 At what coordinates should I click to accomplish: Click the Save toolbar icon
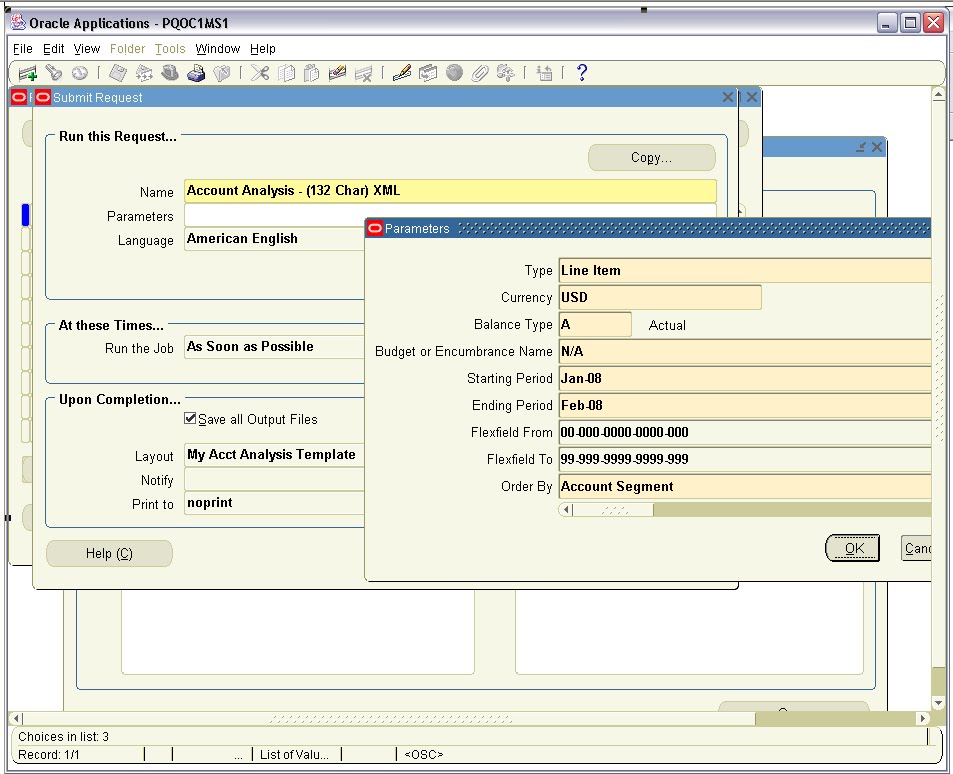(x=116, y=72)
